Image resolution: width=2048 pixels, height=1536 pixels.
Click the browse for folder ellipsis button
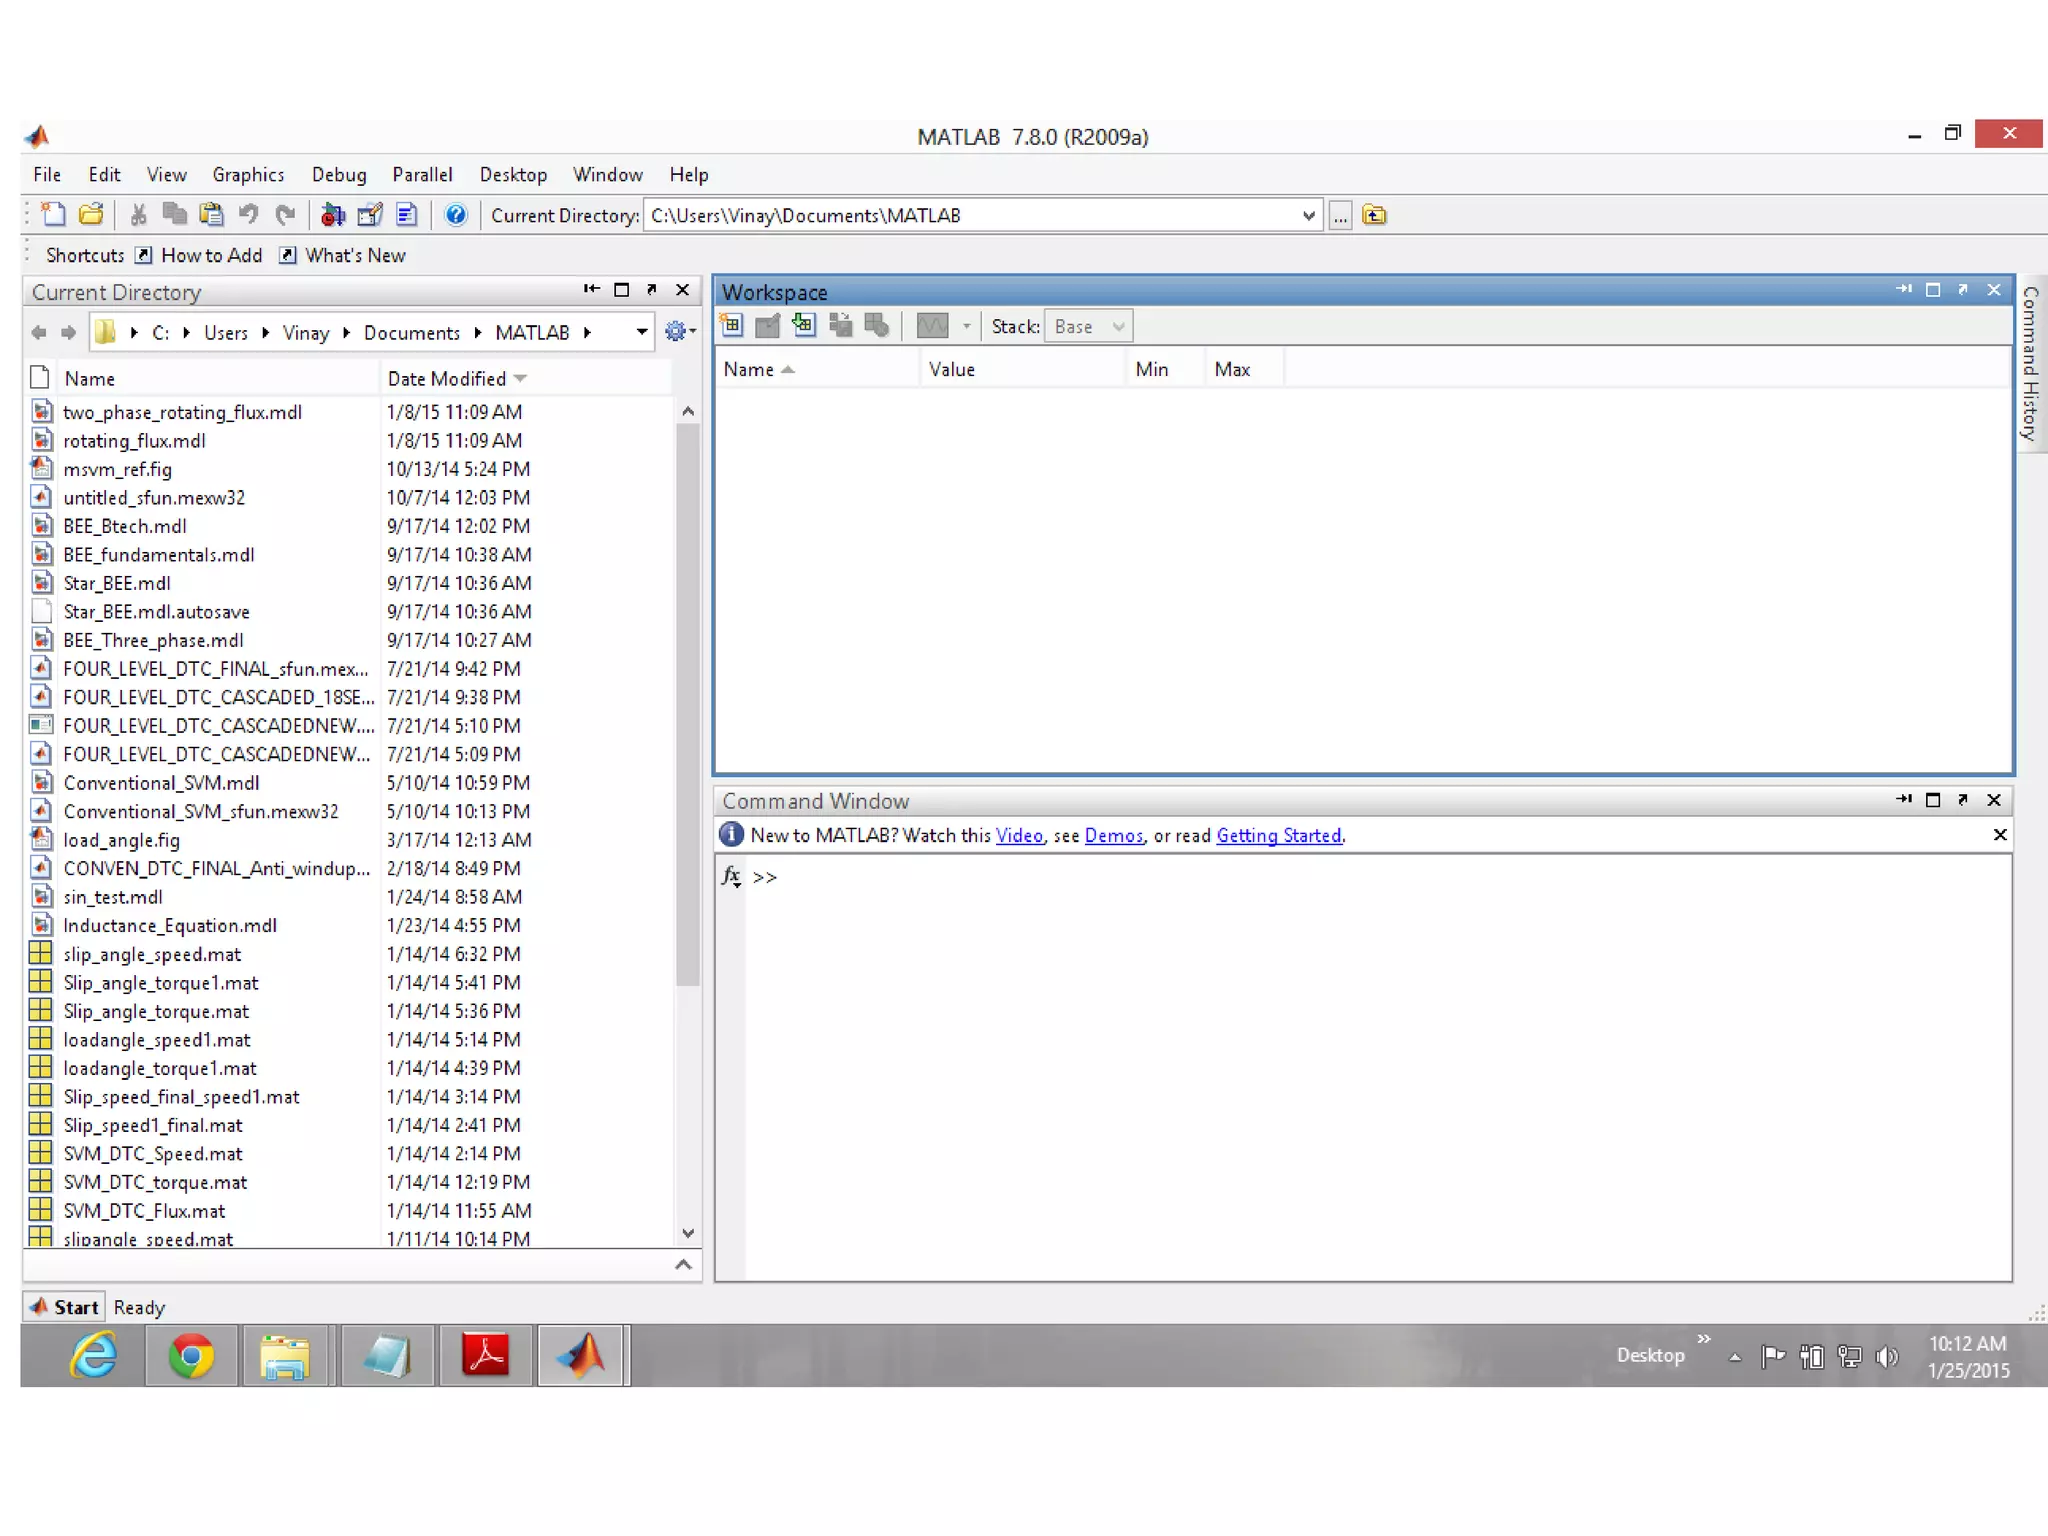pos(1340,215)
